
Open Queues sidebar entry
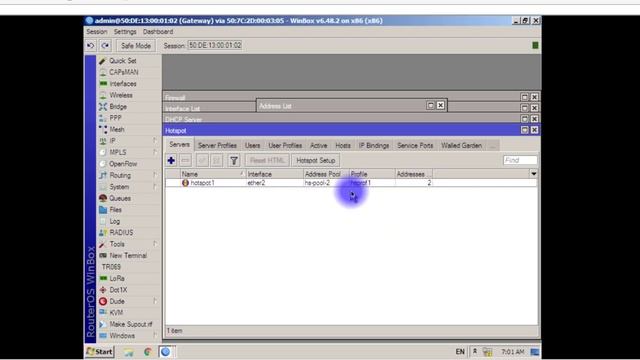coord(120,198)
